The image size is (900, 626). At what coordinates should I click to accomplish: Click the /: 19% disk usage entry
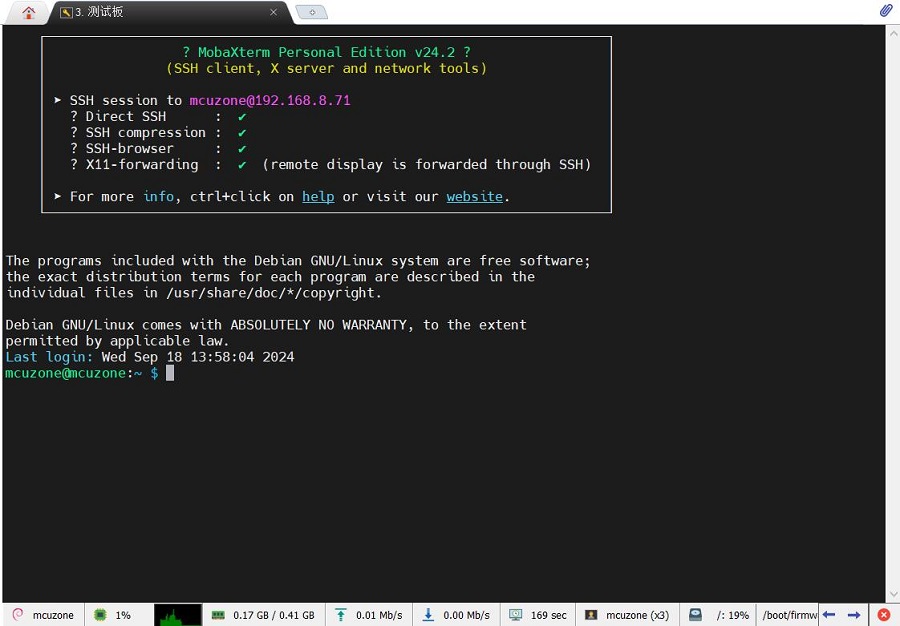tap(732, 615)
